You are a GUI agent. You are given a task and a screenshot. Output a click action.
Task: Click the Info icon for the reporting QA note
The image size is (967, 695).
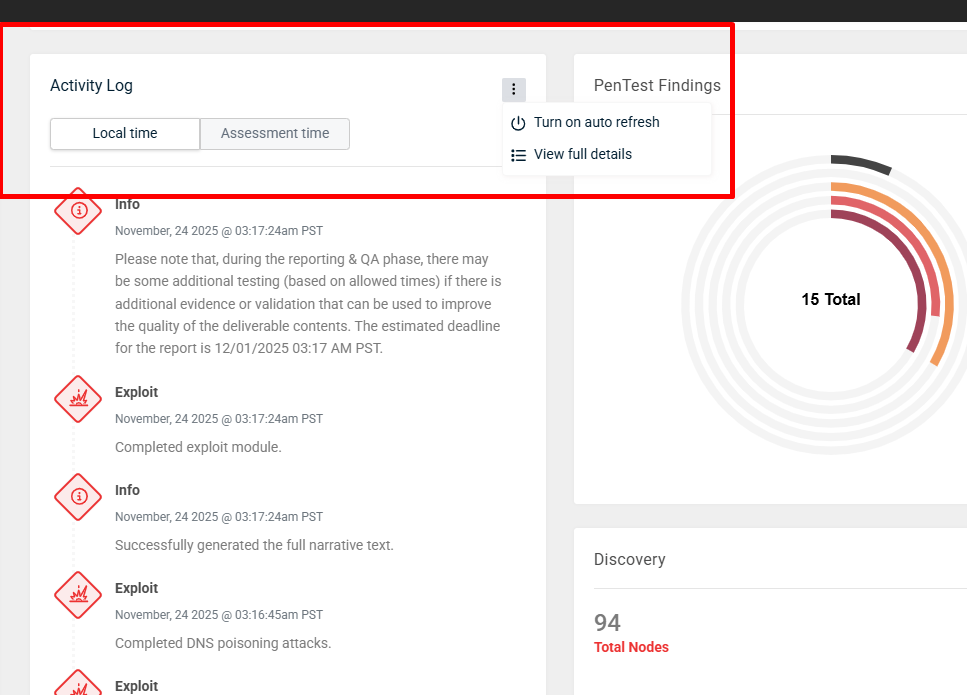(x=78, y=210)
